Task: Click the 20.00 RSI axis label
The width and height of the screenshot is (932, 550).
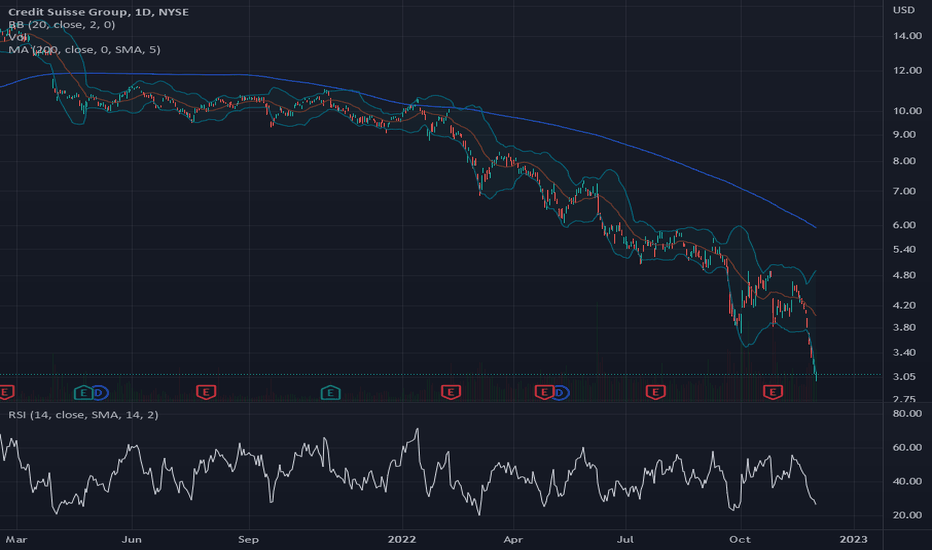Action: 907,515
